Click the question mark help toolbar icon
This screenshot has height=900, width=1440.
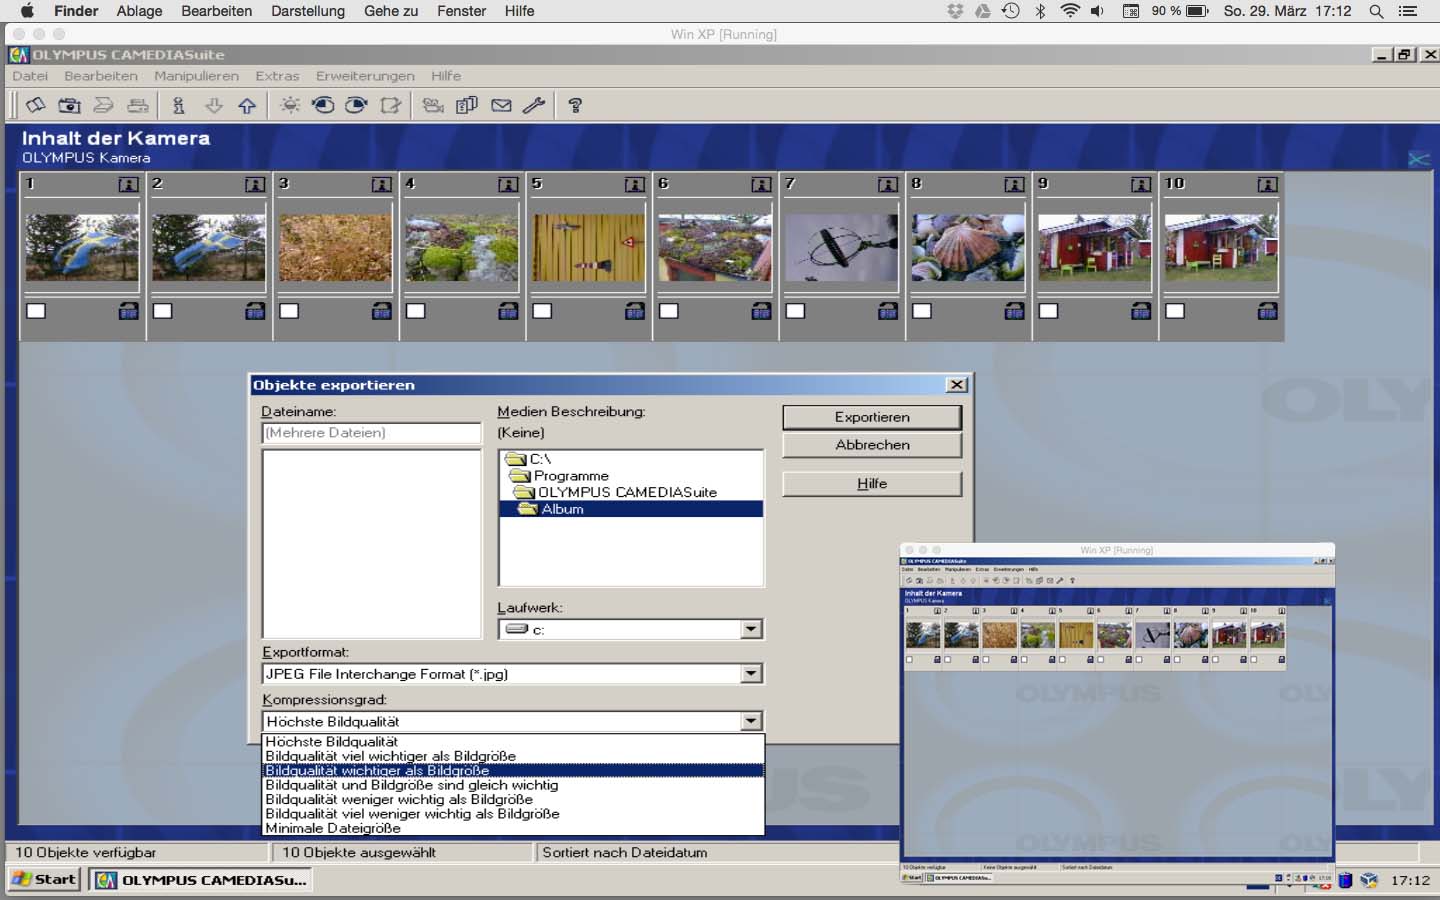click(x=575, y=105)
